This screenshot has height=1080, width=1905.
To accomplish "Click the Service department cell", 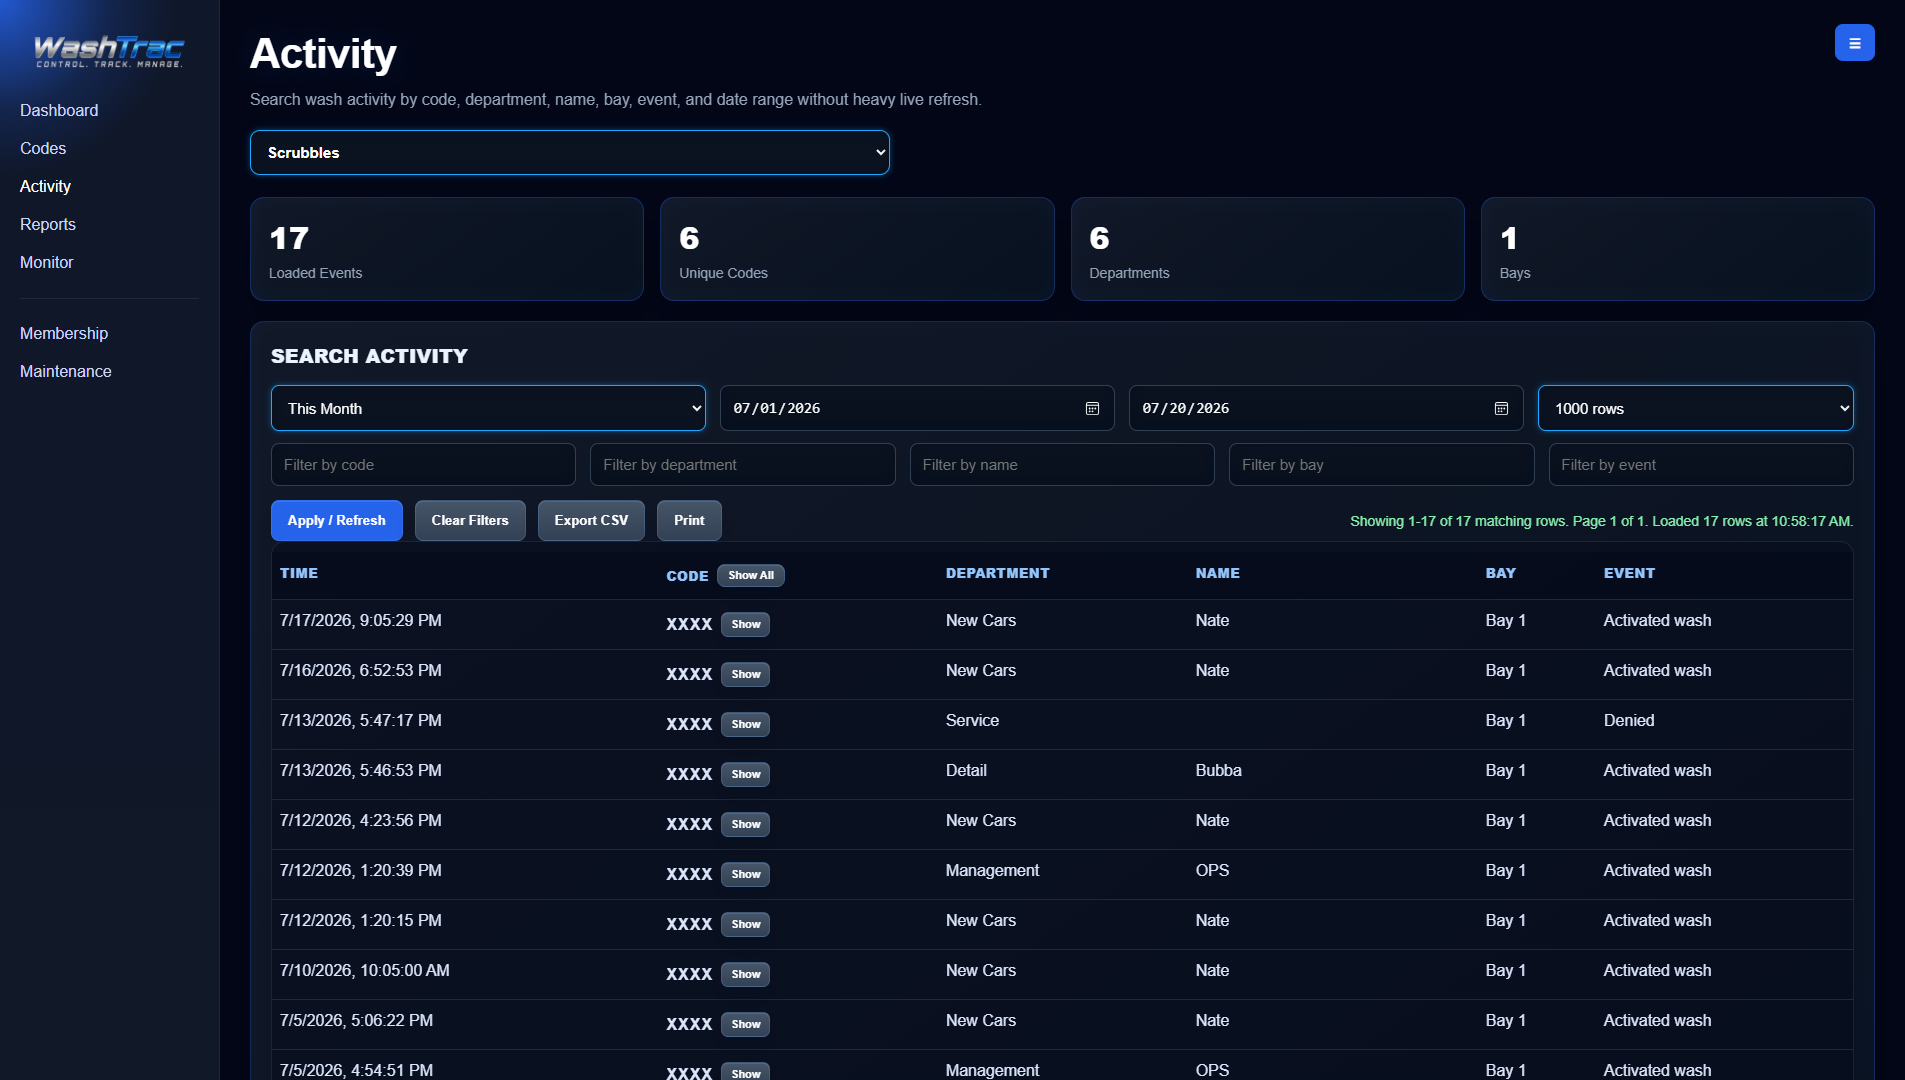I will click(972, 720).
